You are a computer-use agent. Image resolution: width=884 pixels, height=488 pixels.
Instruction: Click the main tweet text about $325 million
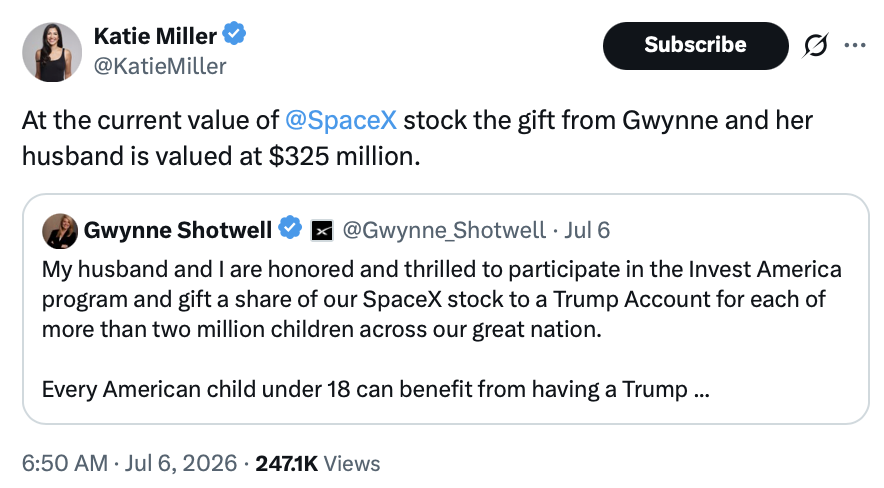tap(417, 138)
